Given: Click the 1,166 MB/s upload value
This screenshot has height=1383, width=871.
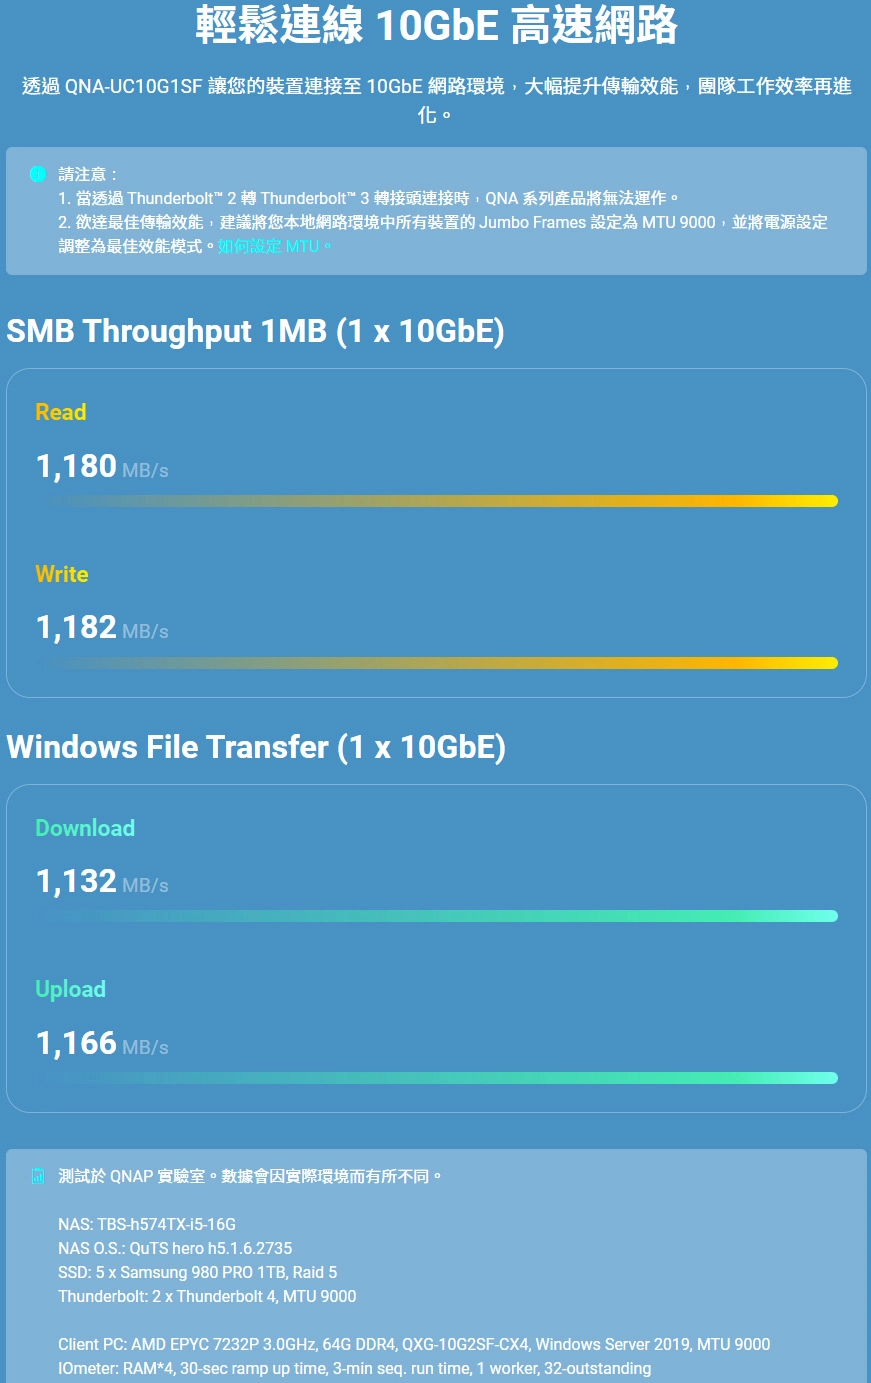Looking at the screenshot, I should 102,1044.
